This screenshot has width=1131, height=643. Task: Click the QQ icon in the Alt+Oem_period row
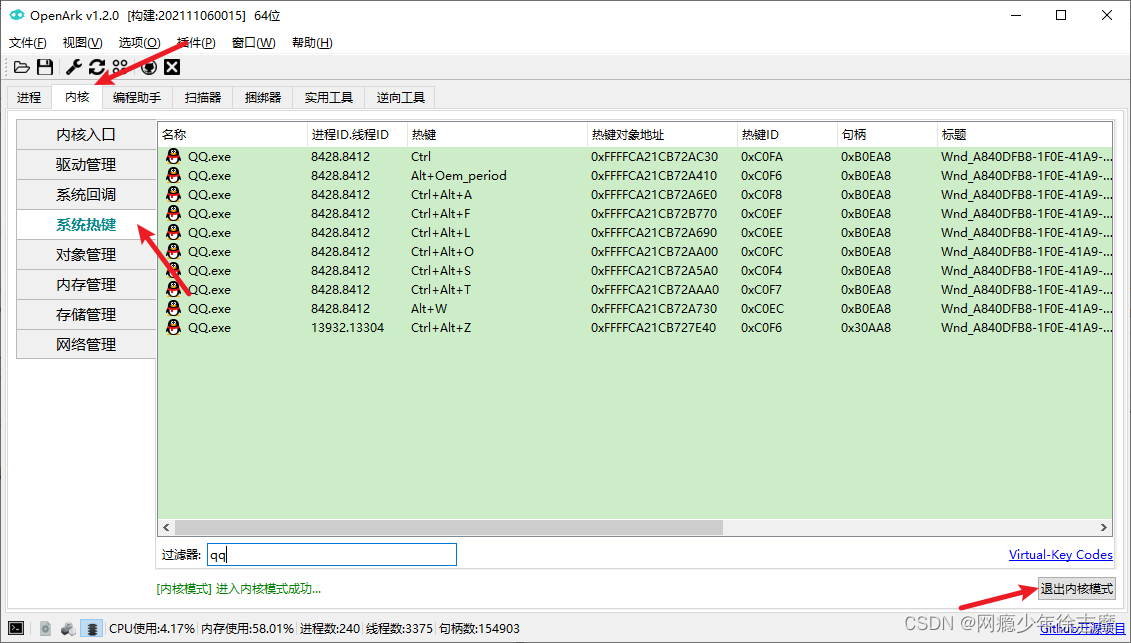[x=174, y=175]
